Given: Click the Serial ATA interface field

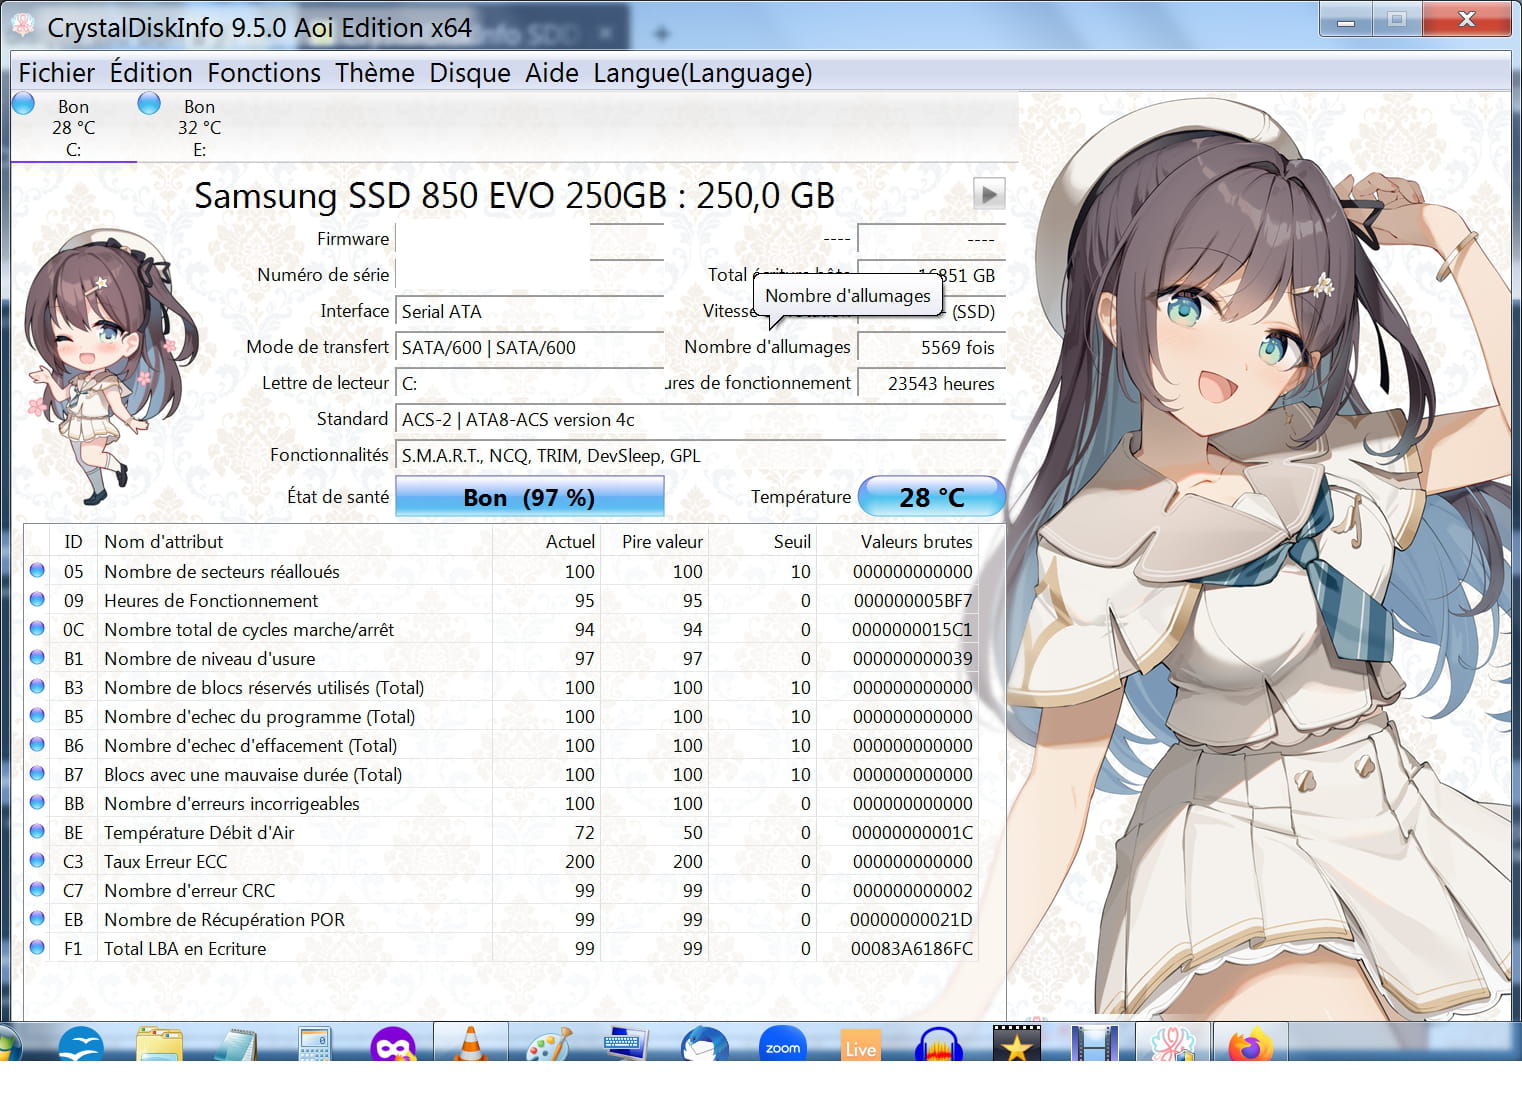Looking at the screenshot, I should [x=529, y=311].
